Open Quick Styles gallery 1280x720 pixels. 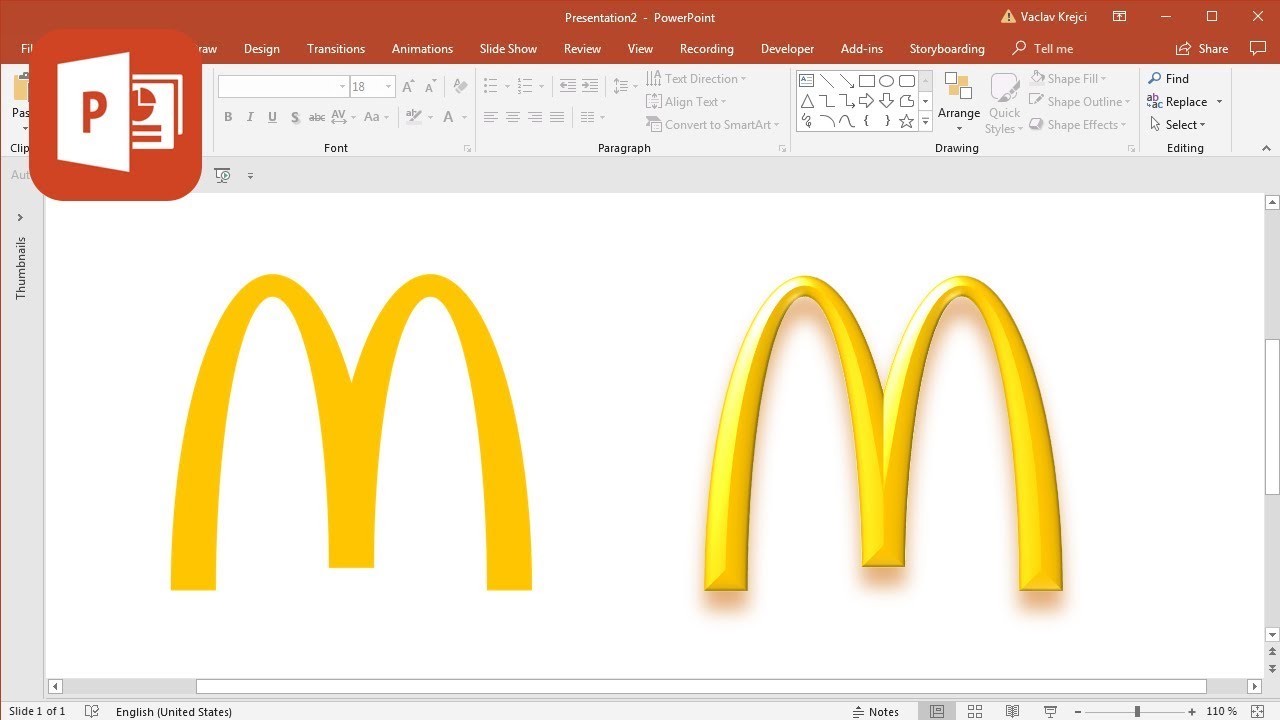point(1004,103)
